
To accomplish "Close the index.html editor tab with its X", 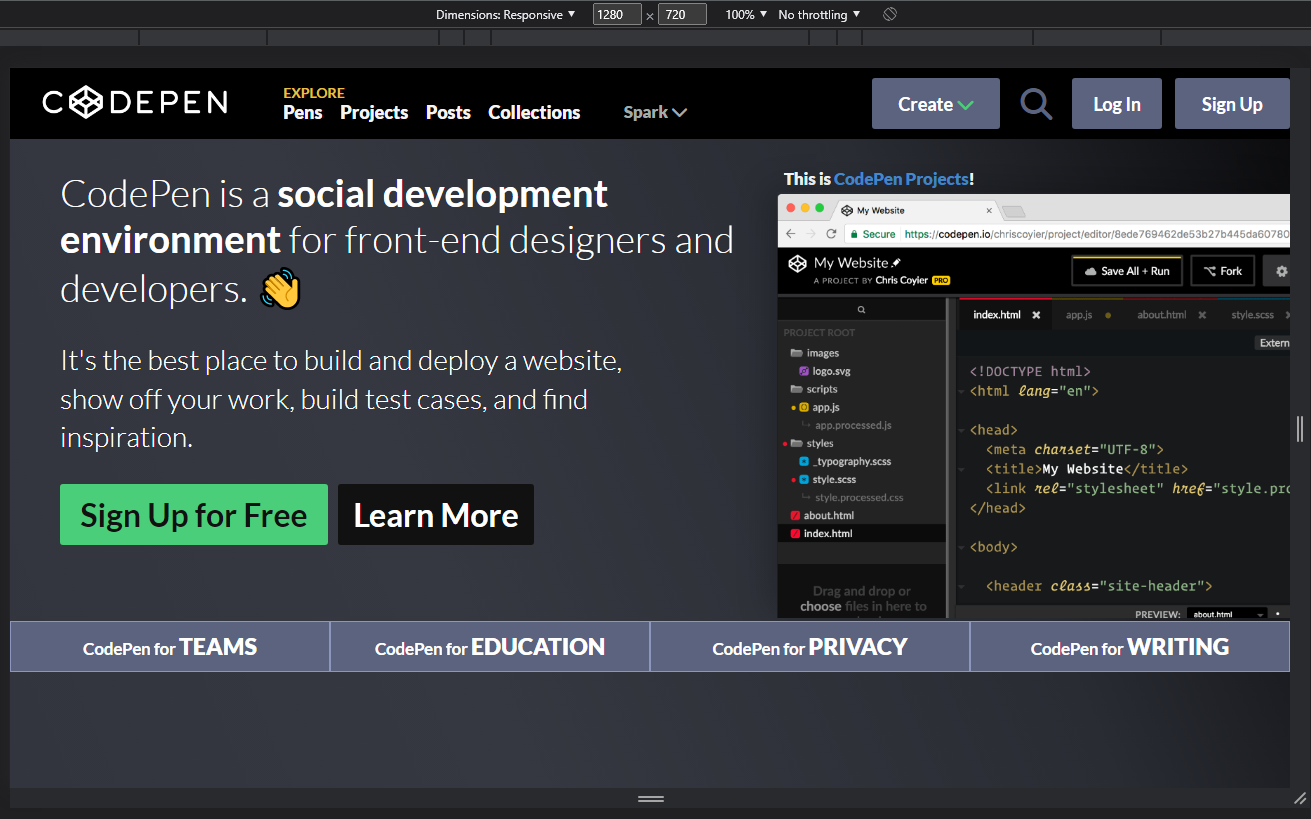I will pos(1036,315).
